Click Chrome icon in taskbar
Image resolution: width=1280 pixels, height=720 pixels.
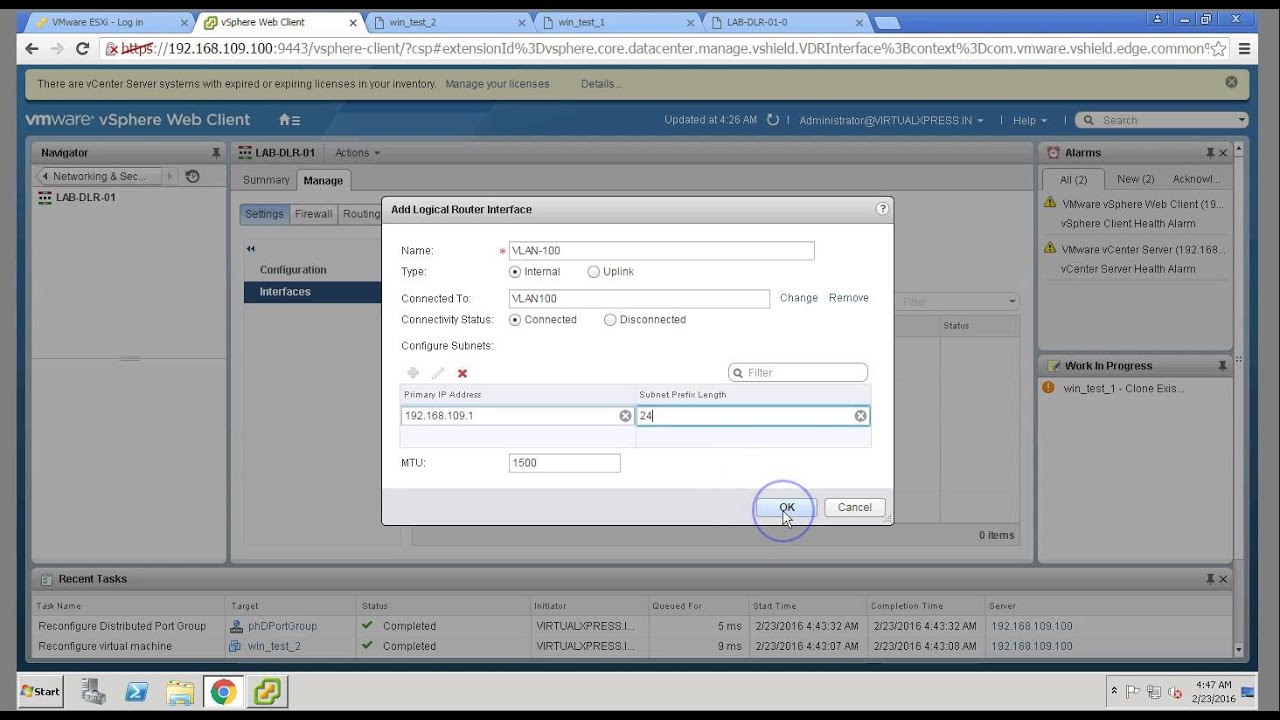223,691
